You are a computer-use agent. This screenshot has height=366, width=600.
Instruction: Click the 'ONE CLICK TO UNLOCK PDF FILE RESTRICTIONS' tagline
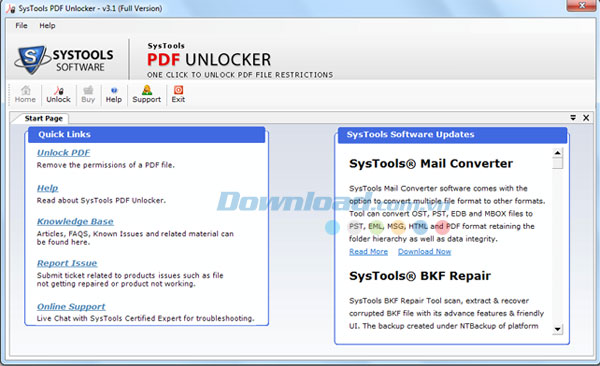(240, 75)
